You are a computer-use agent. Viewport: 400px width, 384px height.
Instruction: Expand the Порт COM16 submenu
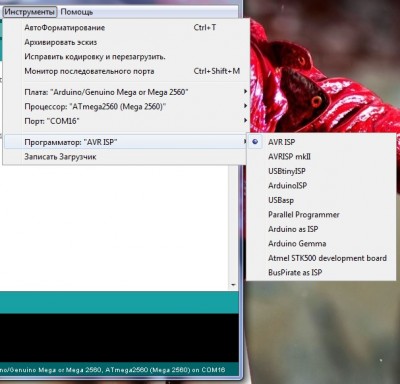pos(126,121)
